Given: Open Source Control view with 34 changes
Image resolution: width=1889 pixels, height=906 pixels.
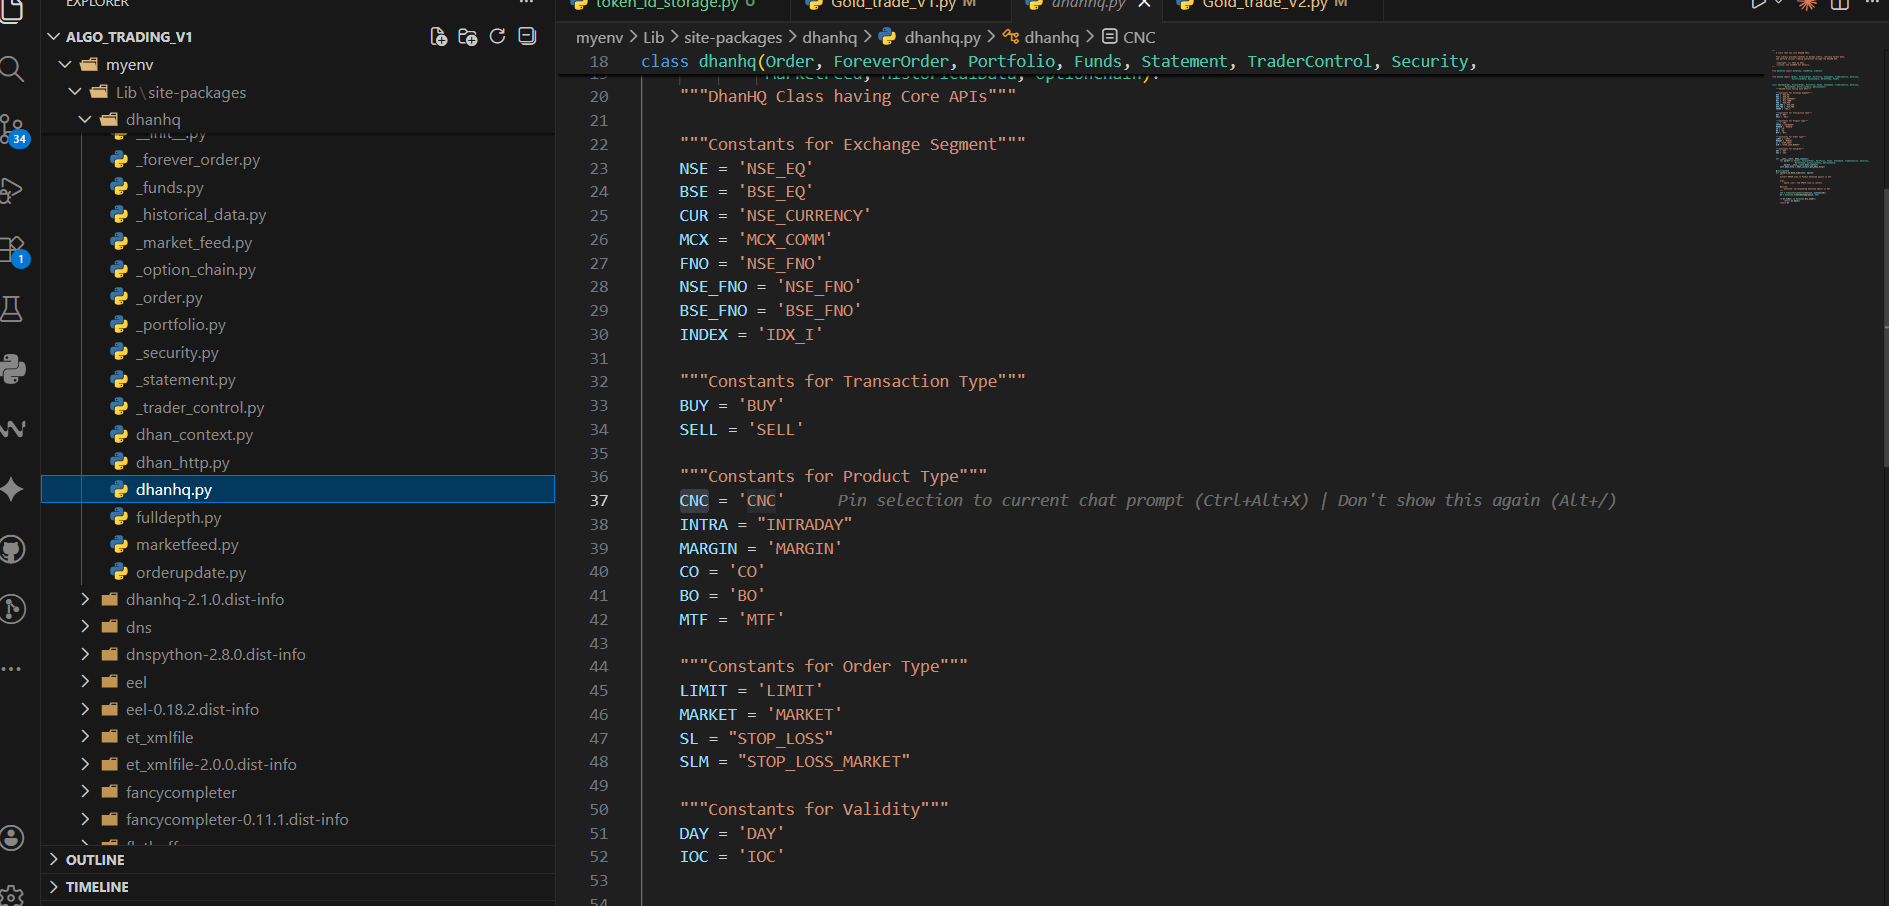Looking at the screenshot, I should [x=13, y=129].
